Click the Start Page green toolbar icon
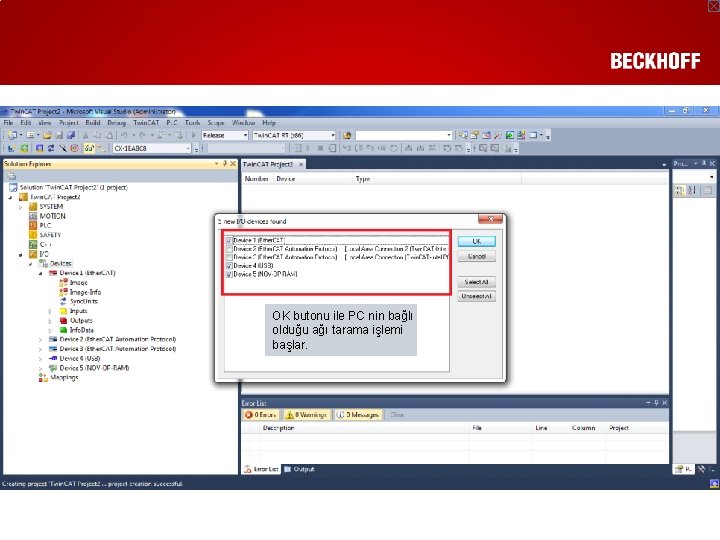 pos(509,135)
